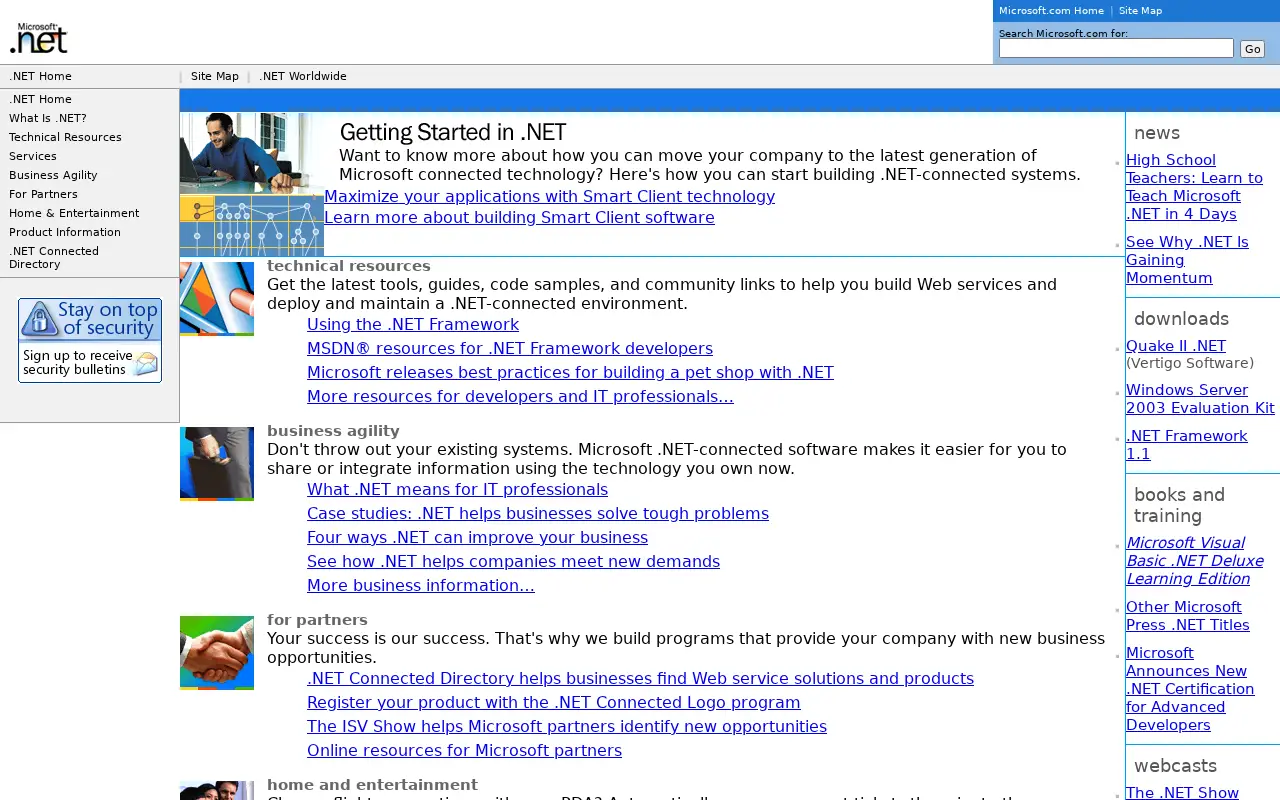Open Case studies .NET helps businesses link
Screen dimensions: 1280x800
point(538,513)
